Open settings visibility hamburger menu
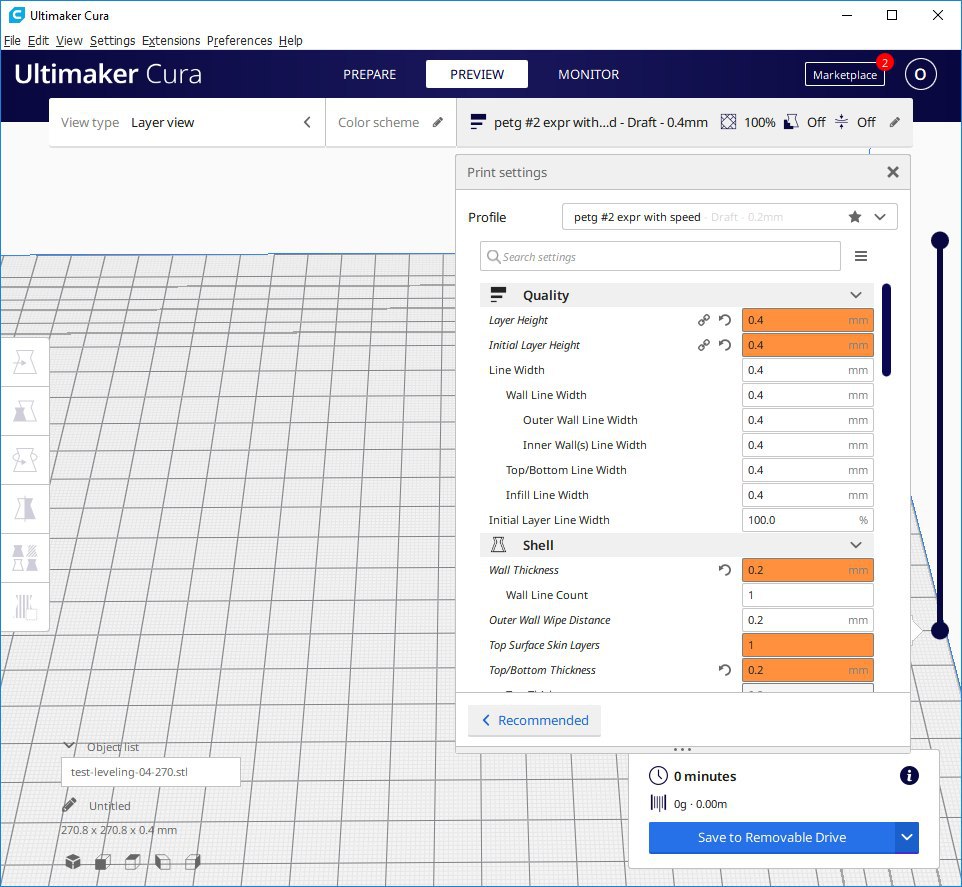Viewport: 962px width, 887px height. [x=861, y=256]
